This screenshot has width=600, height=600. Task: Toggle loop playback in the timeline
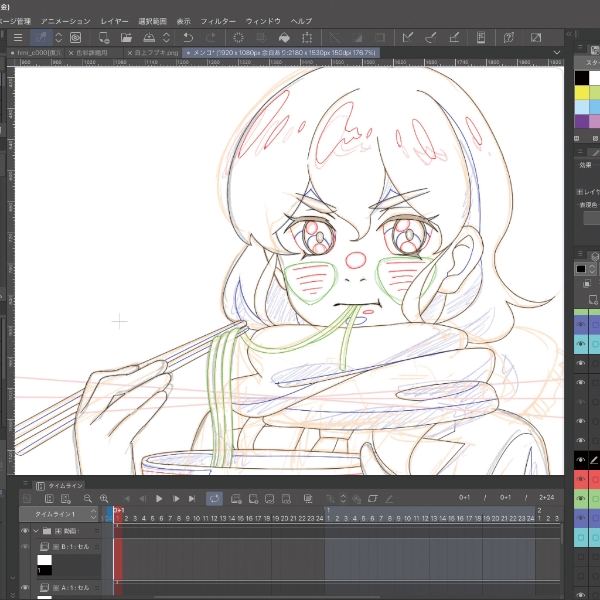click(x=214, y=498)
